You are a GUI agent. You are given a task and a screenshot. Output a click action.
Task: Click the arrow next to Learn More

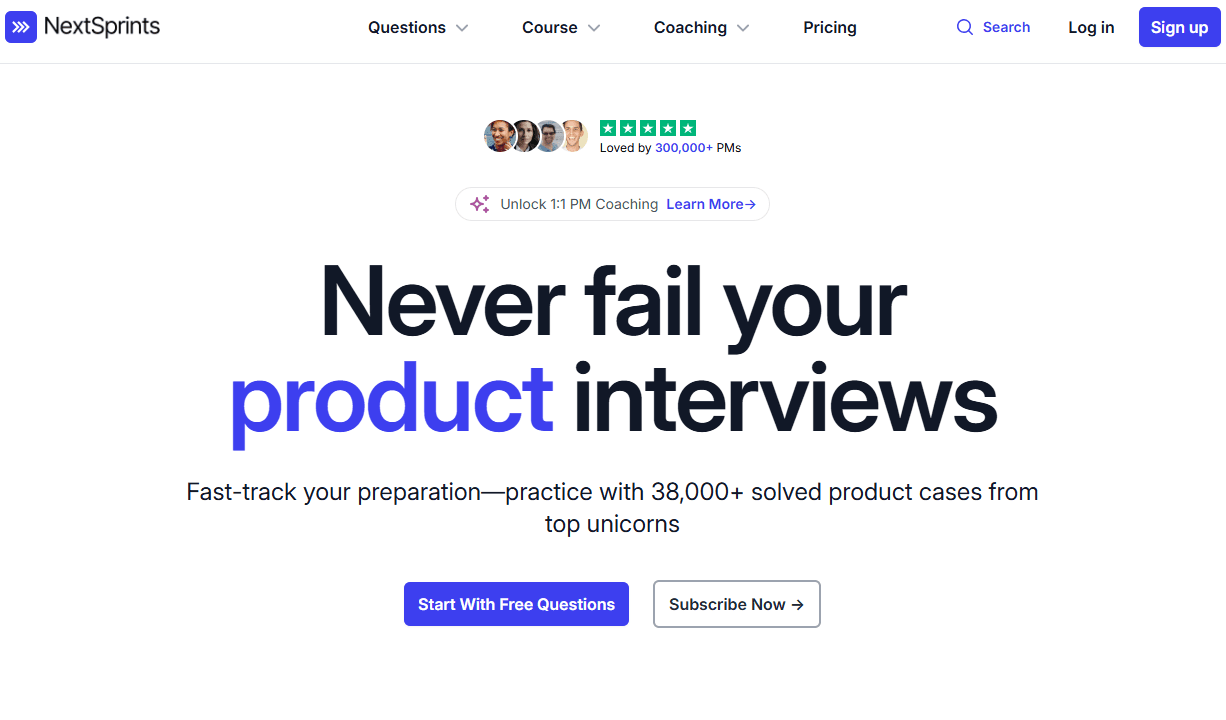[750, 204]
